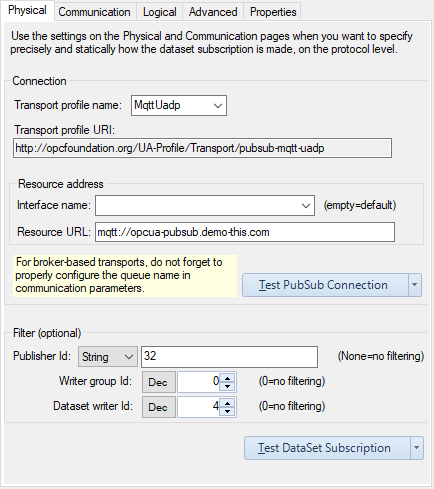Screen dimensions: 434x489
Task: Open Test PubSub Connection split arrow menu
Action: tap(415, 285)
